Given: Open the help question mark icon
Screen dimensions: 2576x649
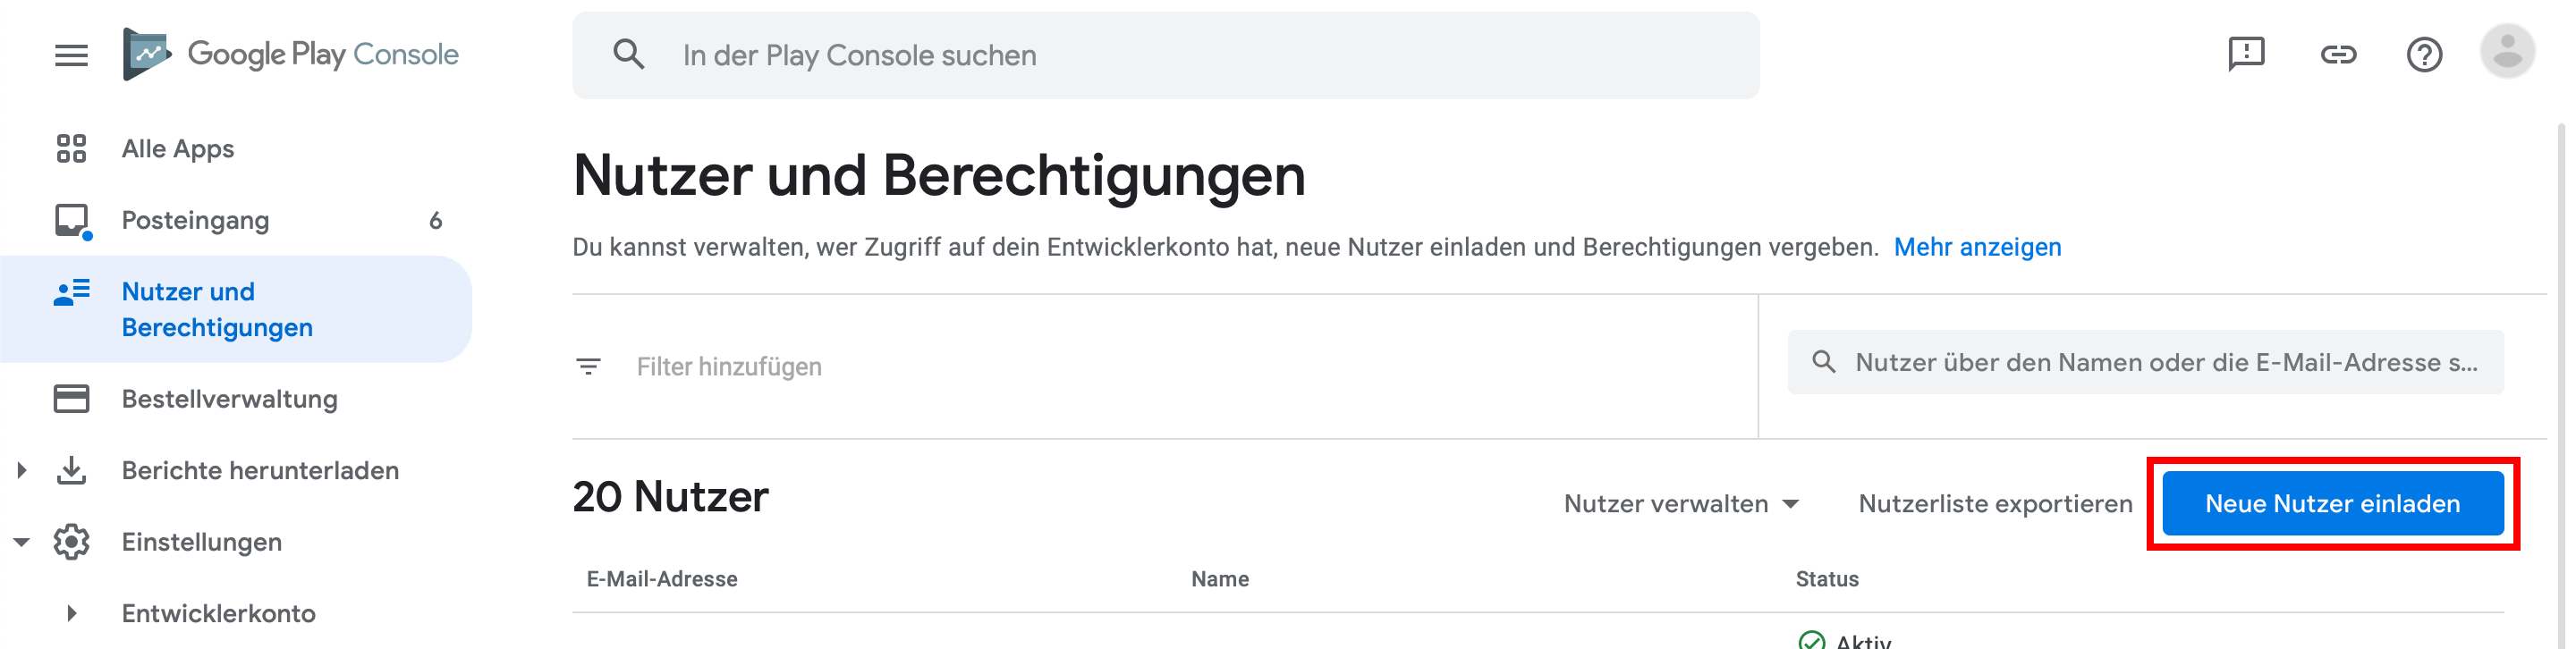Looking at the screenshot, I should pos(2424,55).
